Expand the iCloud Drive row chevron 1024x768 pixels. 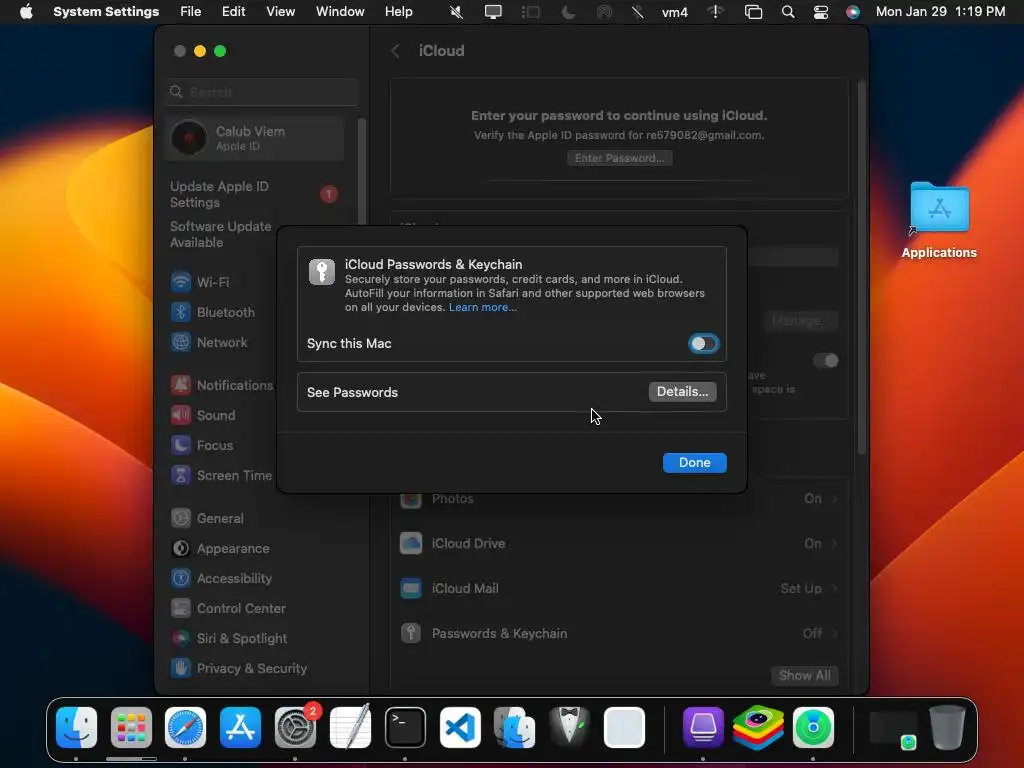pyautogui.click(x=835, y=543)
